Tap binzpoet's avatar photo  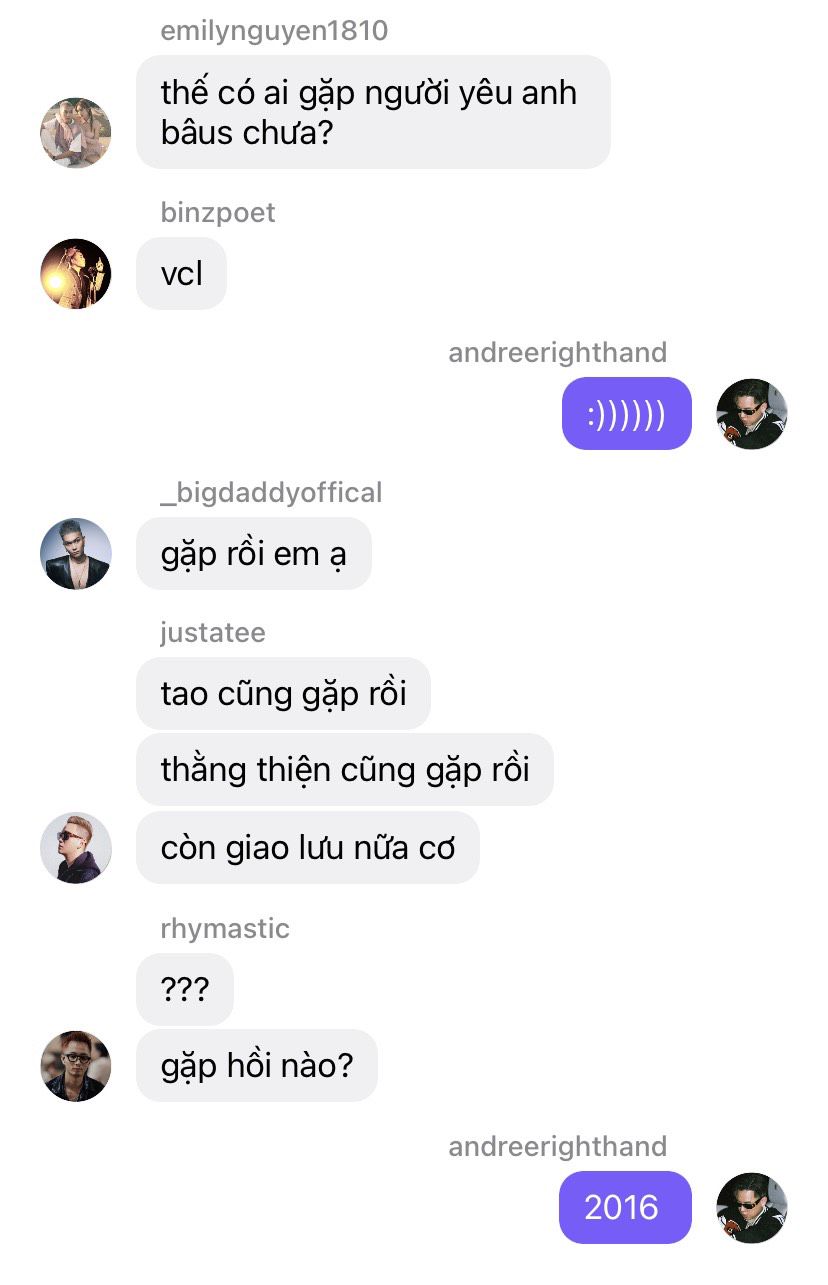click(75, 274)
